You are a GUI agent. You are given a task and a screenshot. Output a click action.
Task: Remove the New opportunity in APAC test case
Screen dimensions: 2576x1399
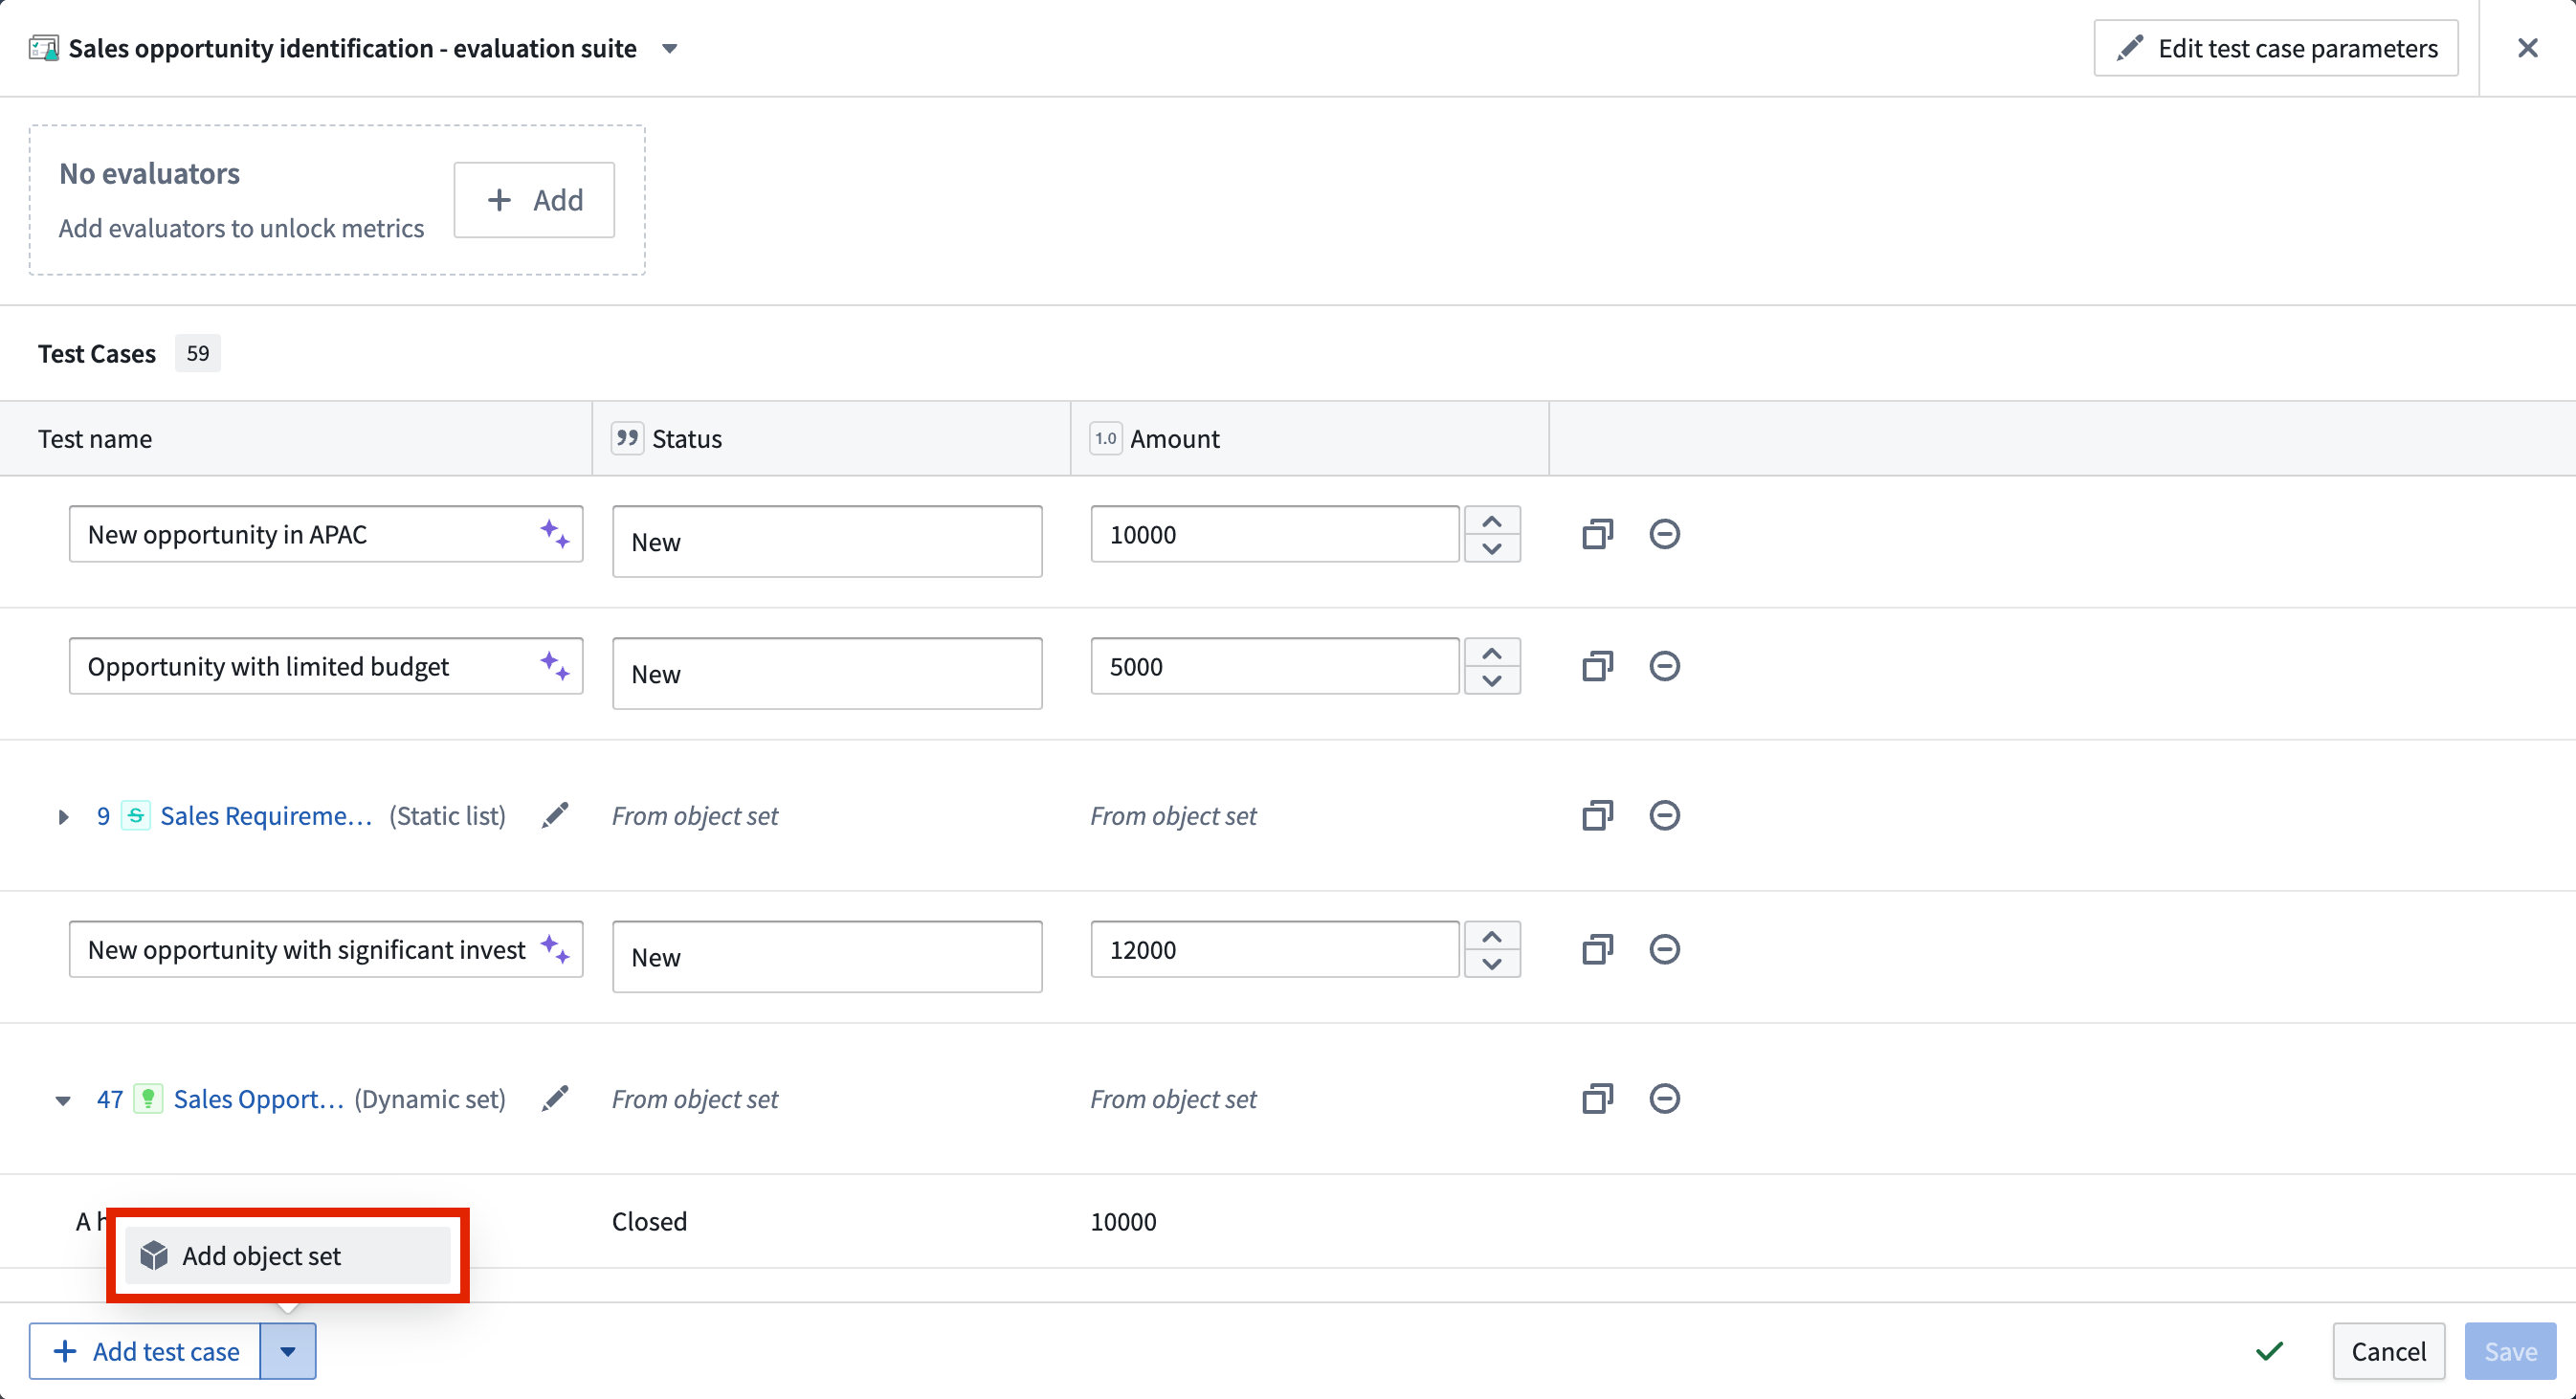(1664, 534)
